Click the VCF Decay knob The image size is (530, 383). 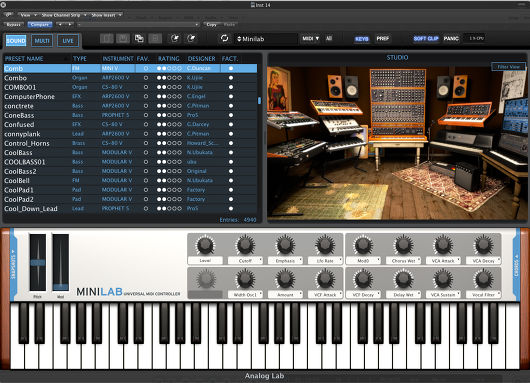pyautogui.click(x=363, y=279)
